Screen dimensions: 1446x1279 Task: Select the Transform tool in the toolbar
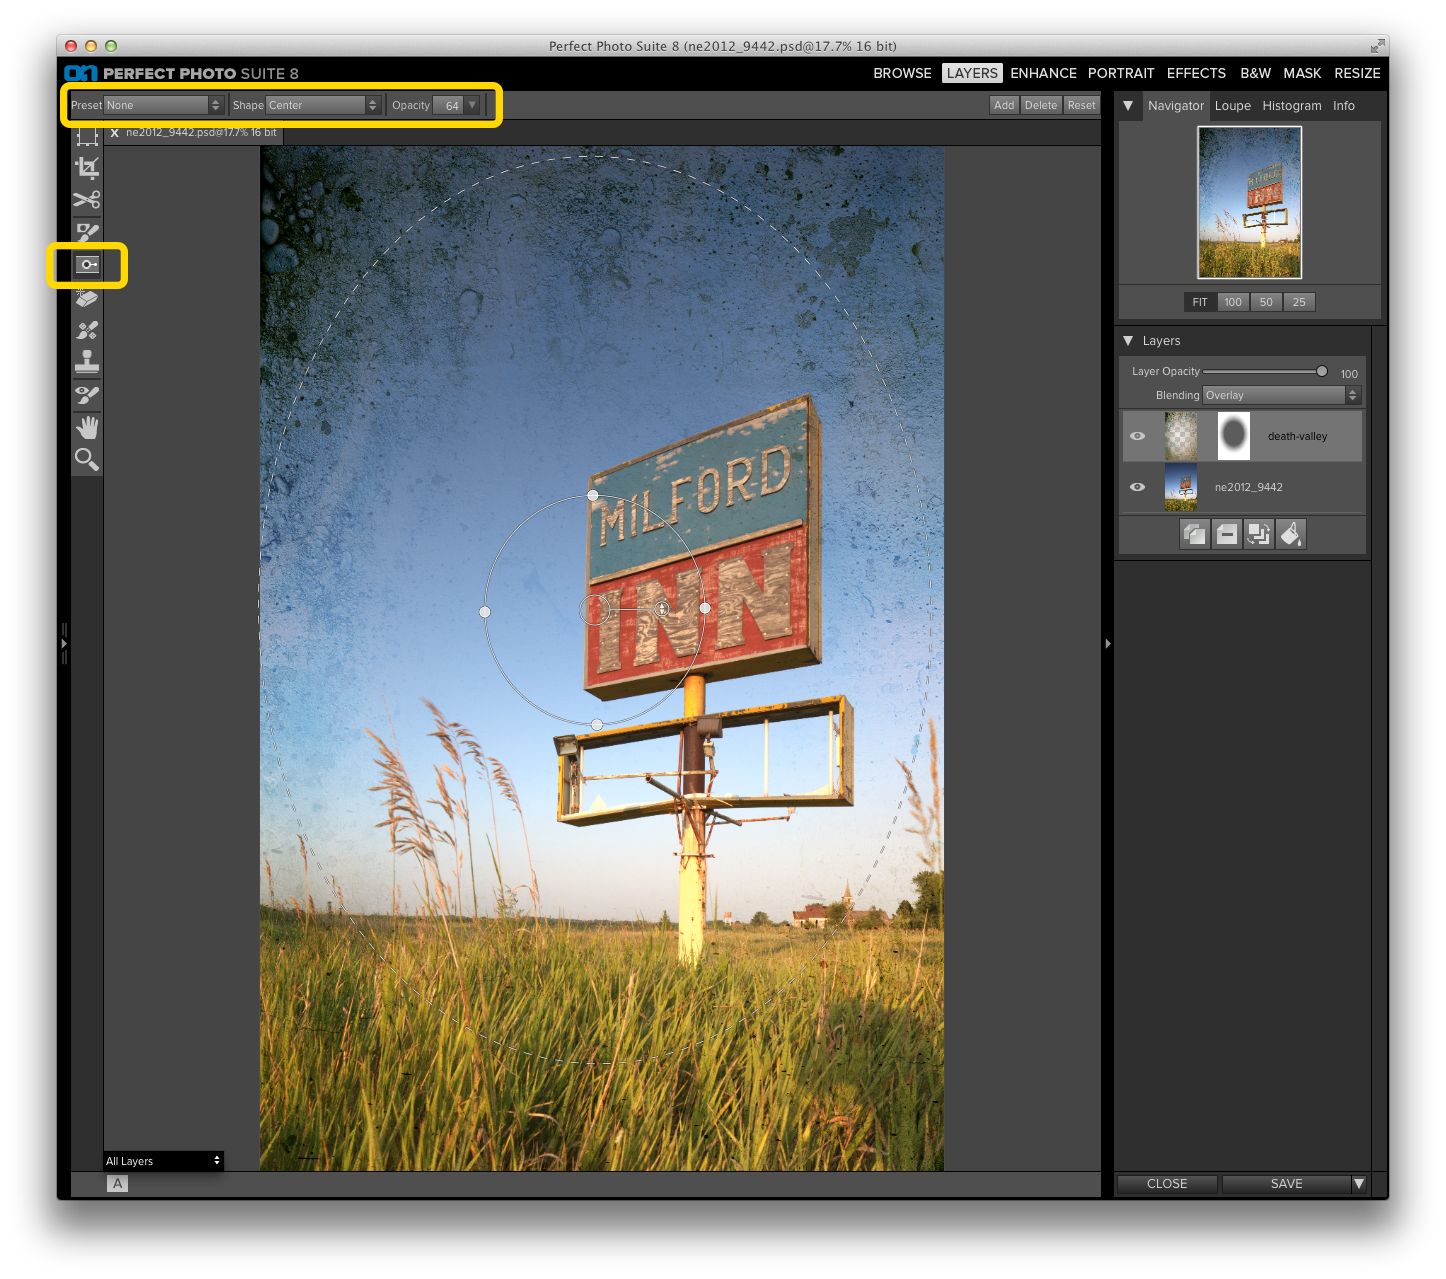click(87, 137)
